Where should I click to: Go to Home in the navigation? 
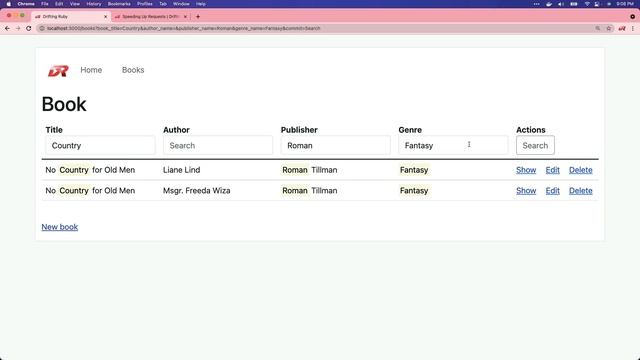(91, 70)
